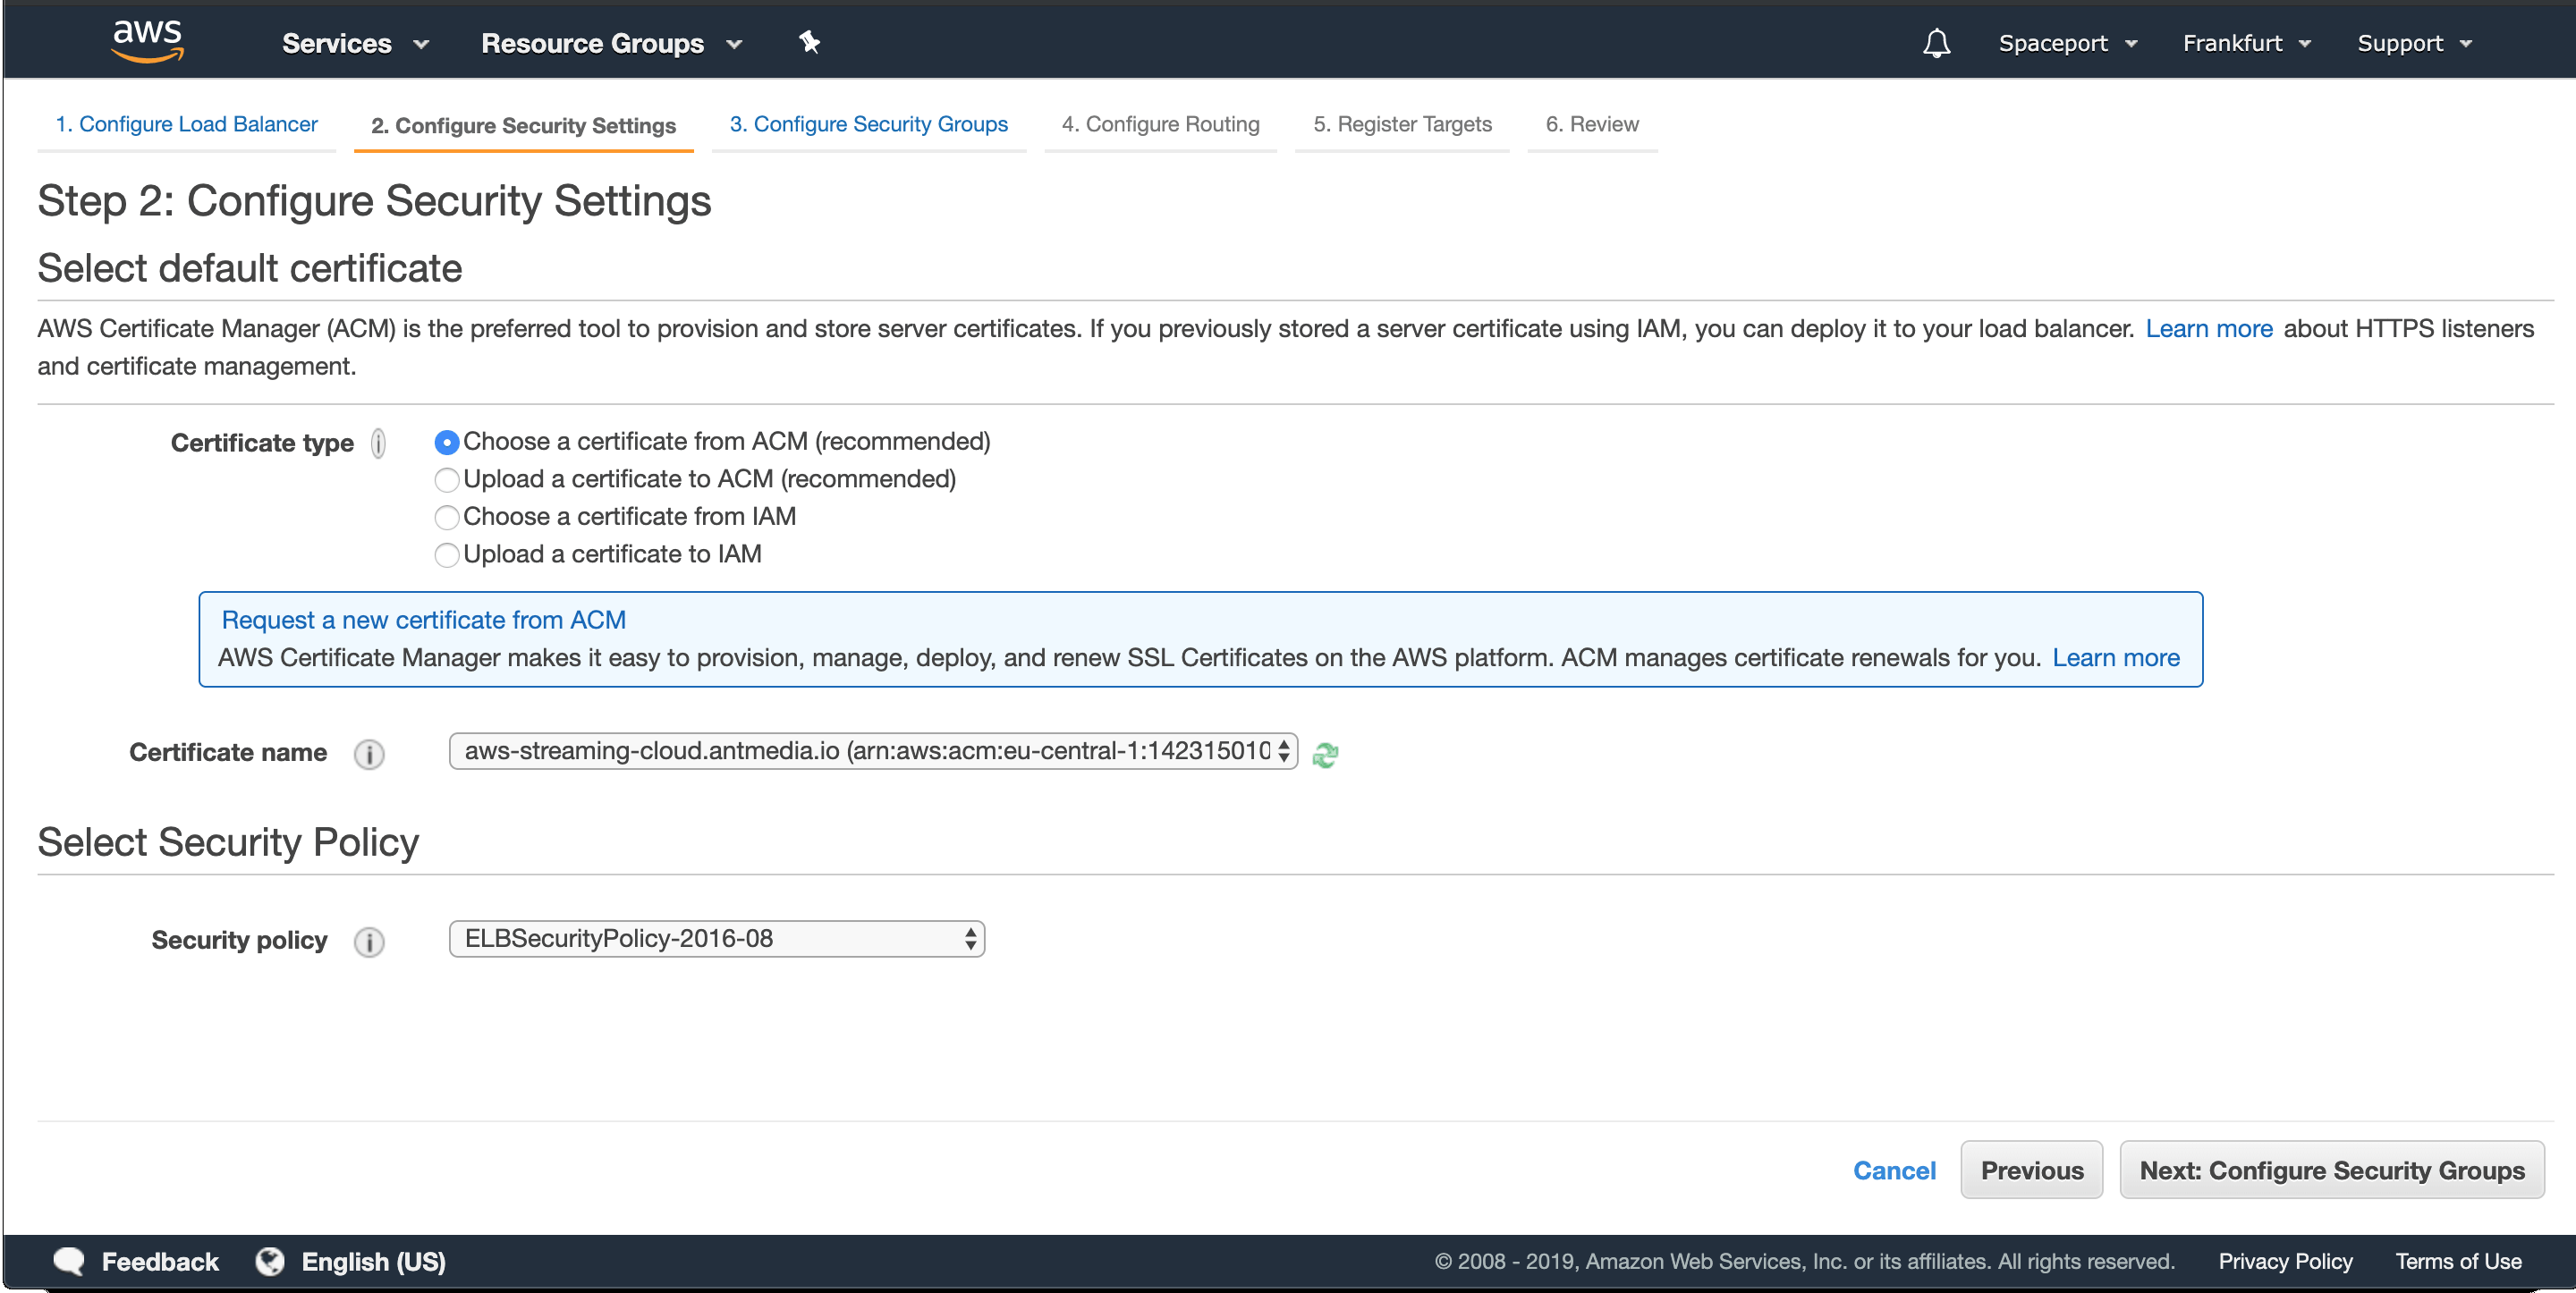Click info icon next to Certificate name
Image resolution: width=2576 pixels, height=1293 pixels.
[x=369, y=754]
